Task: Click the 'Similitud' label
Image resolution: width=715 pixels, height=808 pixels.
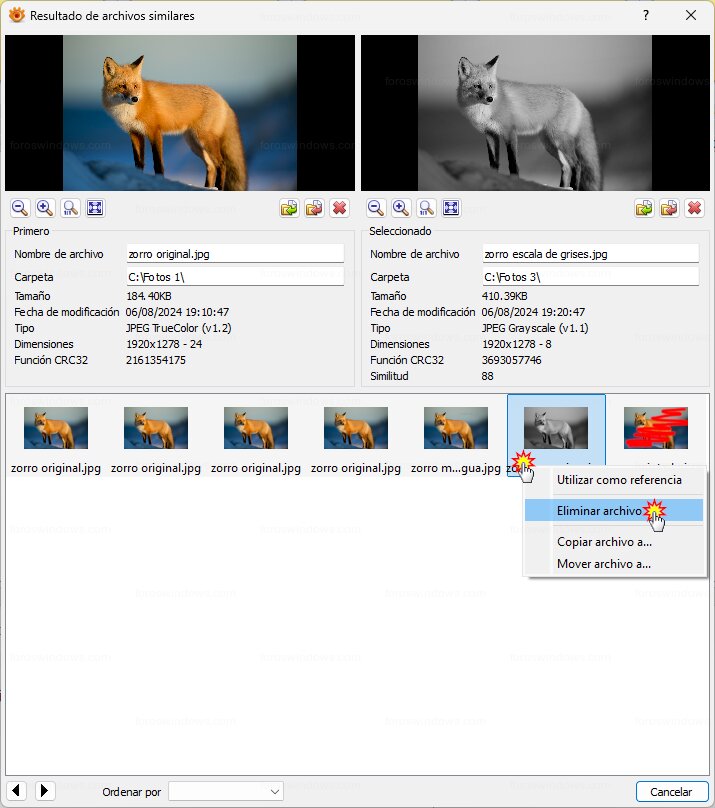Action: click(x=389, y=376)
